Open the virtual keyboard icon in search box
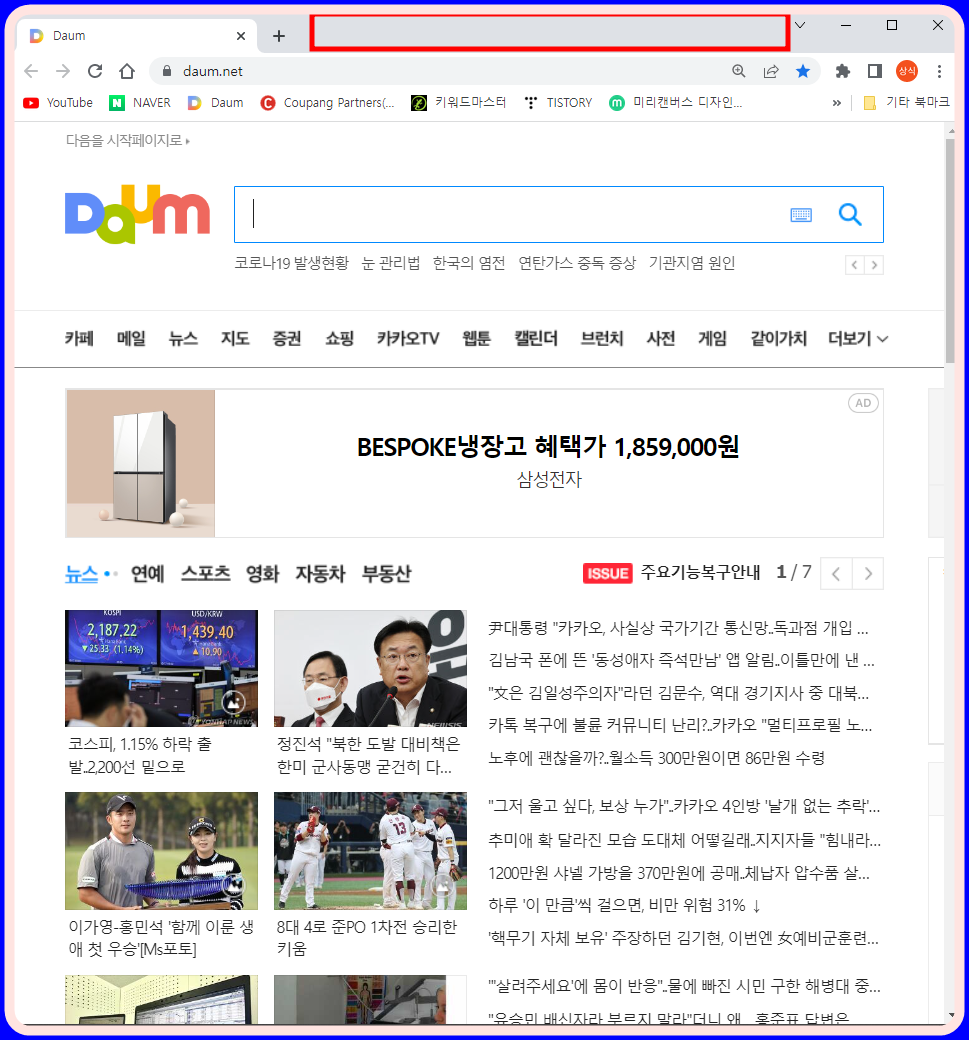The image size is (969, 1040). click(x=801, y=215)
